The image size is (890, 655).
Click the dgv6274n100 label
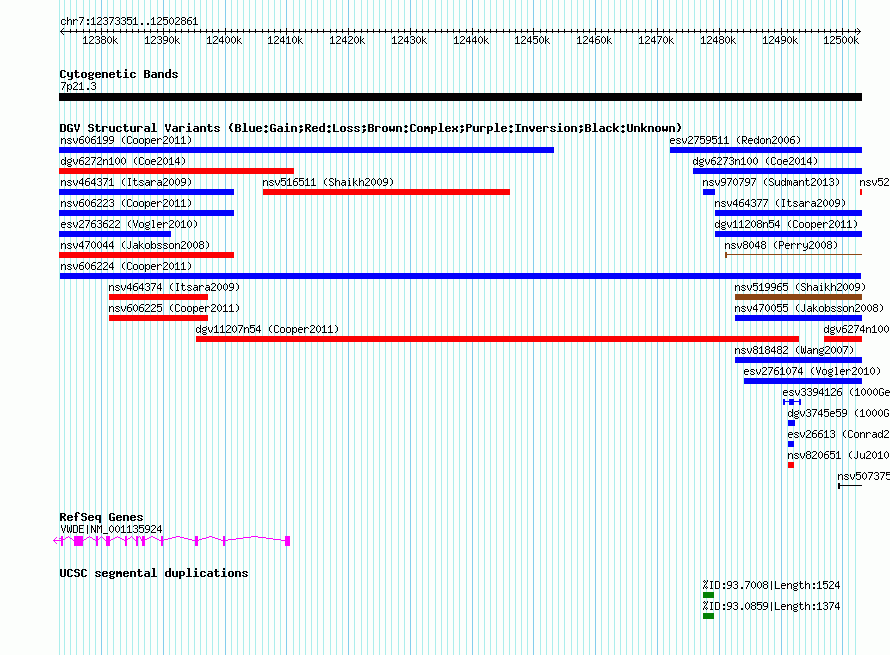coord(857,329)
